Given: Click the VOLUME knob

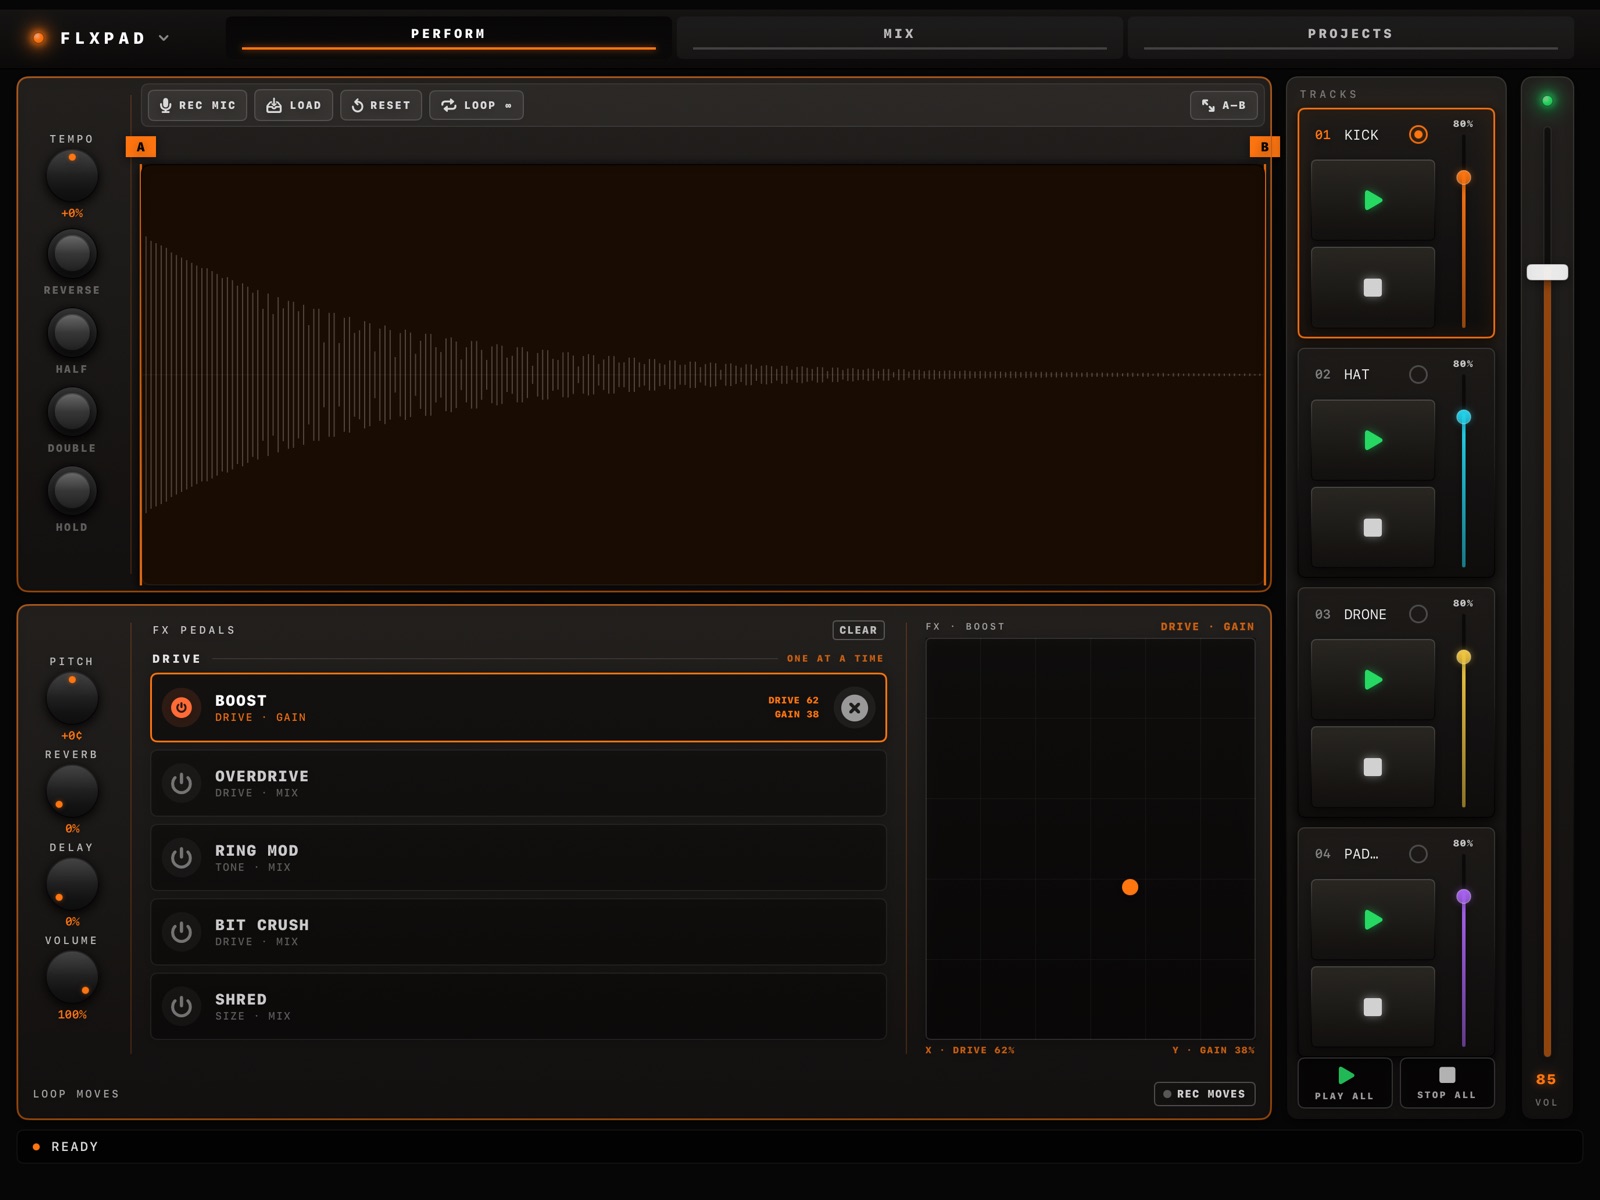Looking at the screenshot, I should pos(72,976).
